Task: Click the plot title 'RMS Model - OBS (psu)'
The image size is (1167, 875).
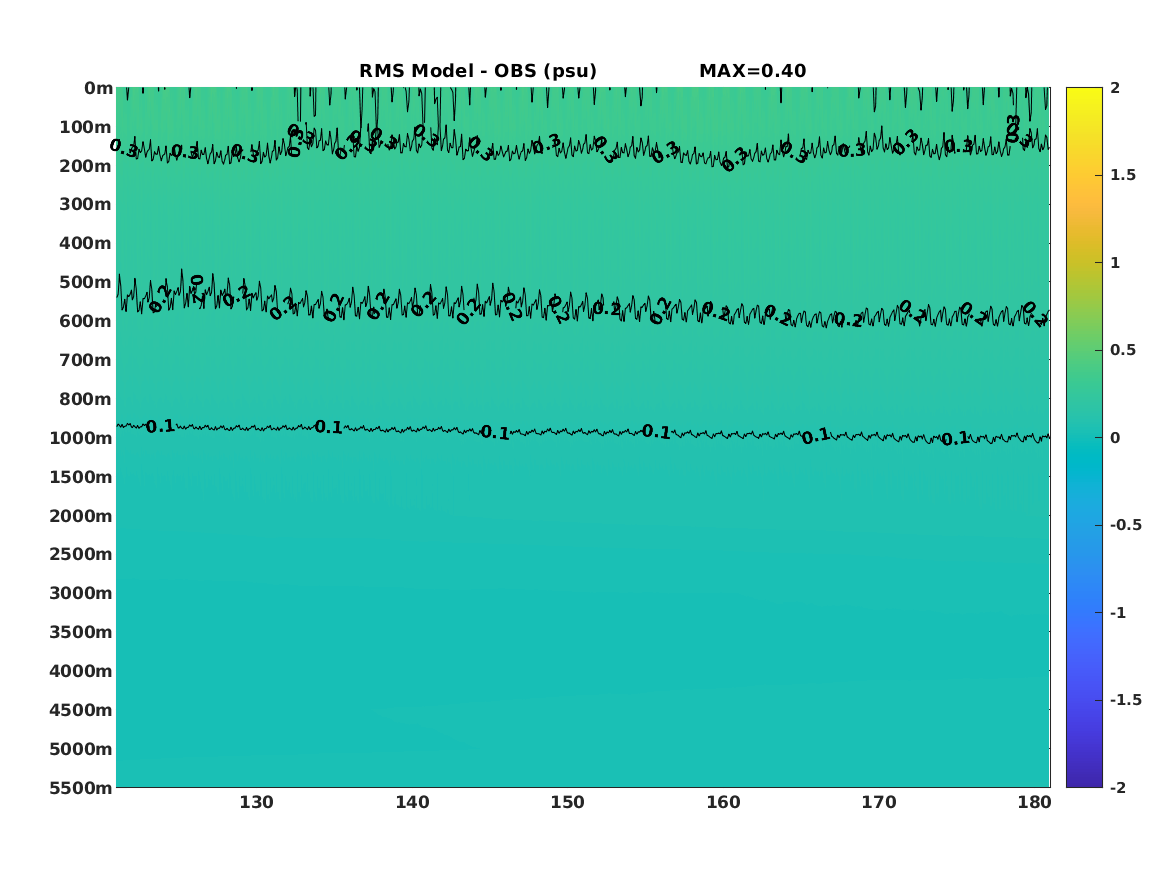Action: coord(478,71)
